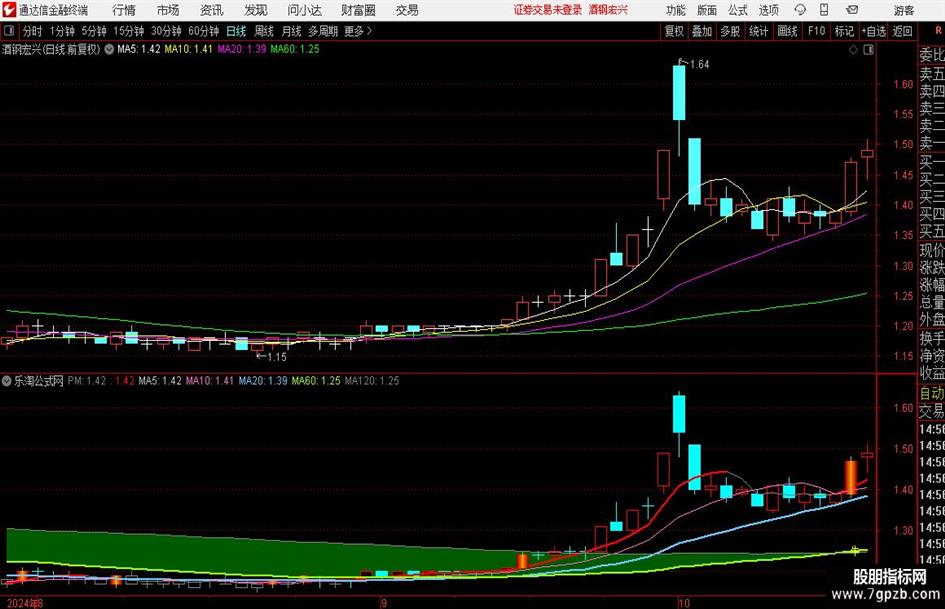Switch to 15分钟 period tab
This screenshot has height=609, width=945.
(x=129, y=31)
